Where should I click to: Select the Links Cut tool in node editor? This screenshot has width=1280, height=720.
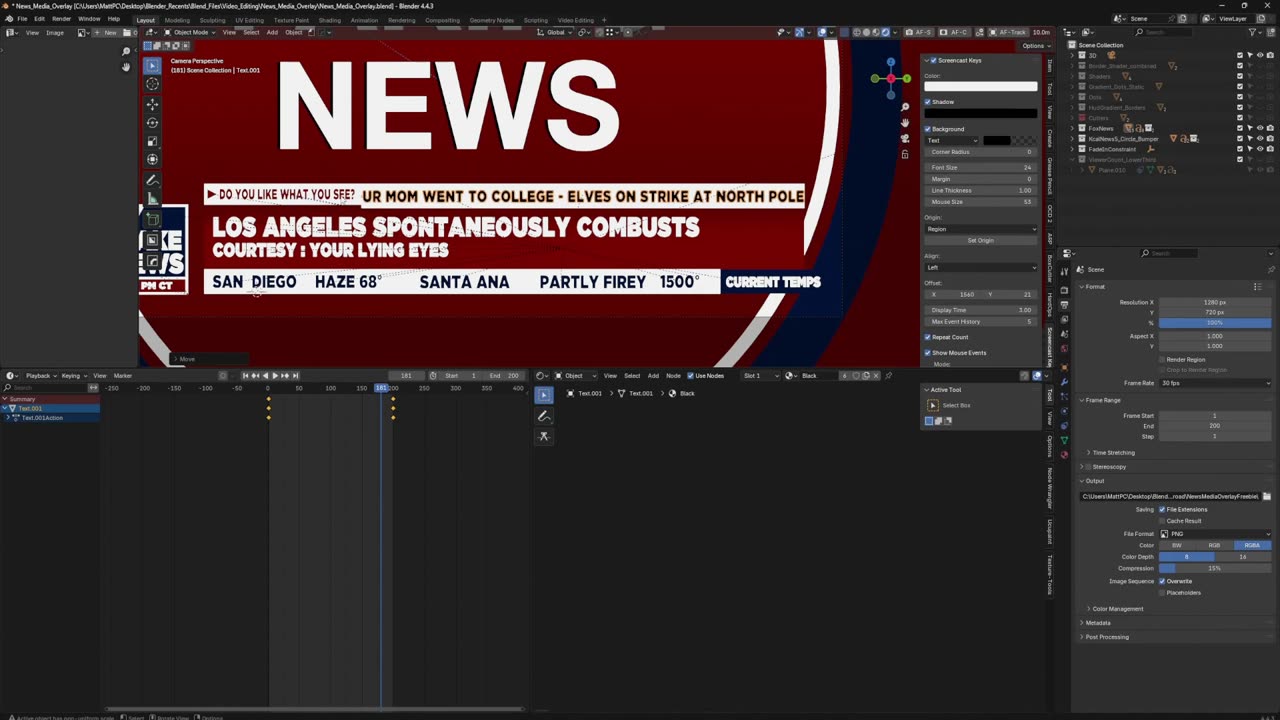[x=544, y=436]
